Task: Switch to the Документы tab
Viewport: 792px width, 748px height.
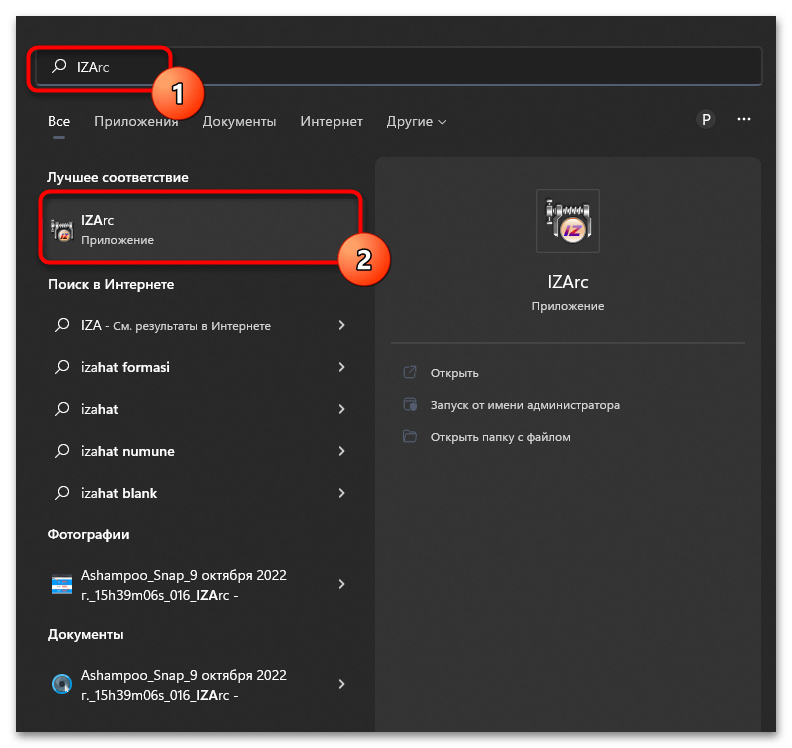Action: click(239, 121)
